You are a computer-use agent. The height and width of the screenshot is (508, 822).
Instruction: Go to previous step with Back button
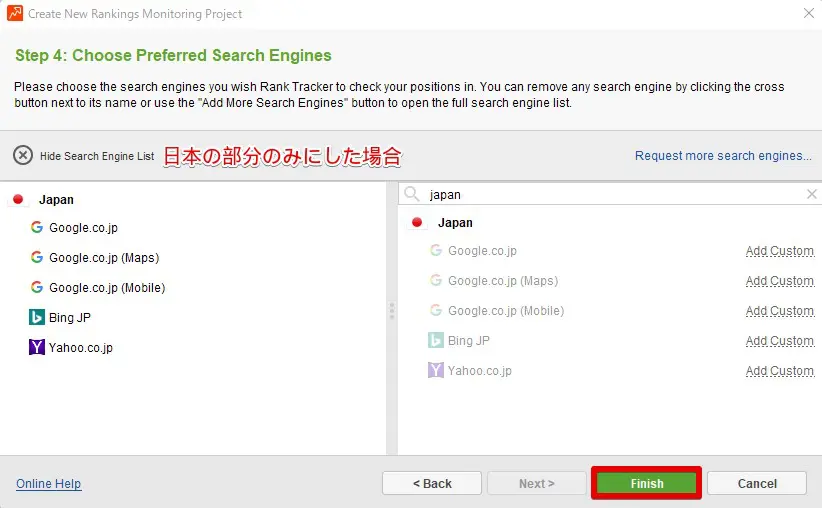pos(431,483)
